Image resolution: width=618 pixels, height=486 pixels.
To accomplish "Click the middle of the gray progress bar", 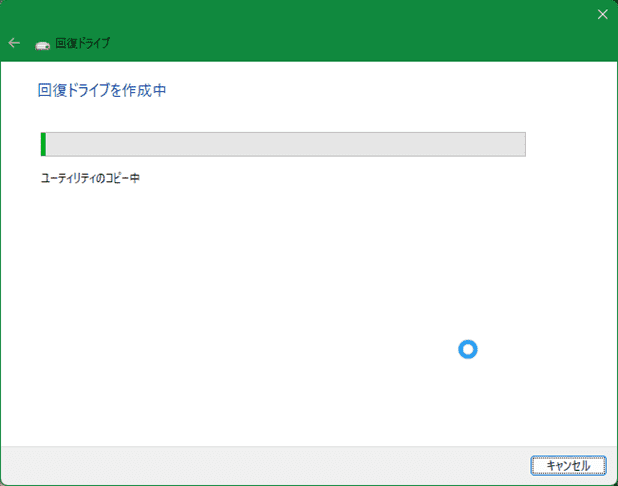I will tap(283, 144).
